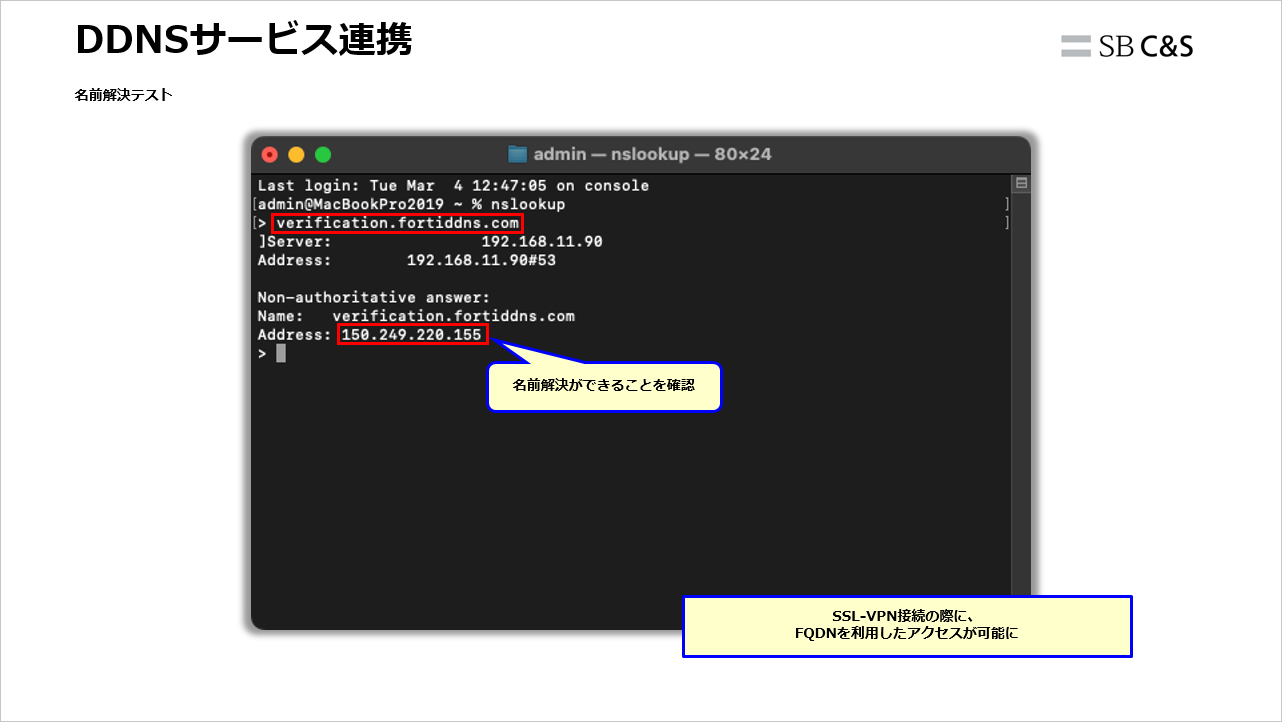Image resolution: width=1282 pixels, height=722 pixels.
Task: Click the 'SSL-VPN接続の際に' note box
Action: (x=907, y=626)
